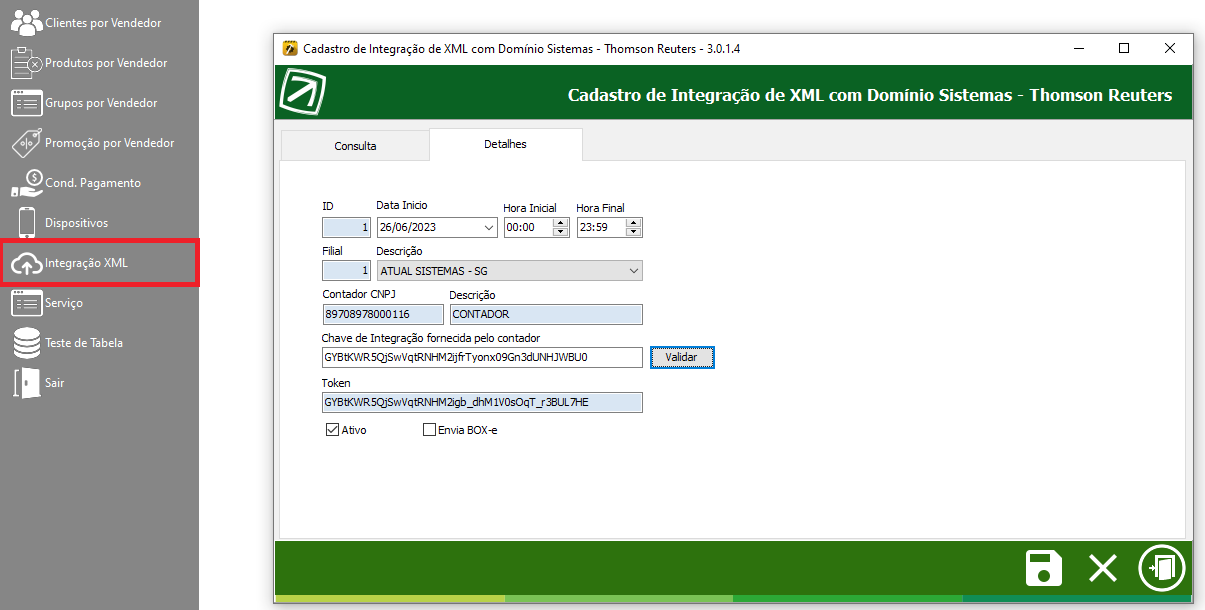Click the save floppy disk icon

(1044, 568)
